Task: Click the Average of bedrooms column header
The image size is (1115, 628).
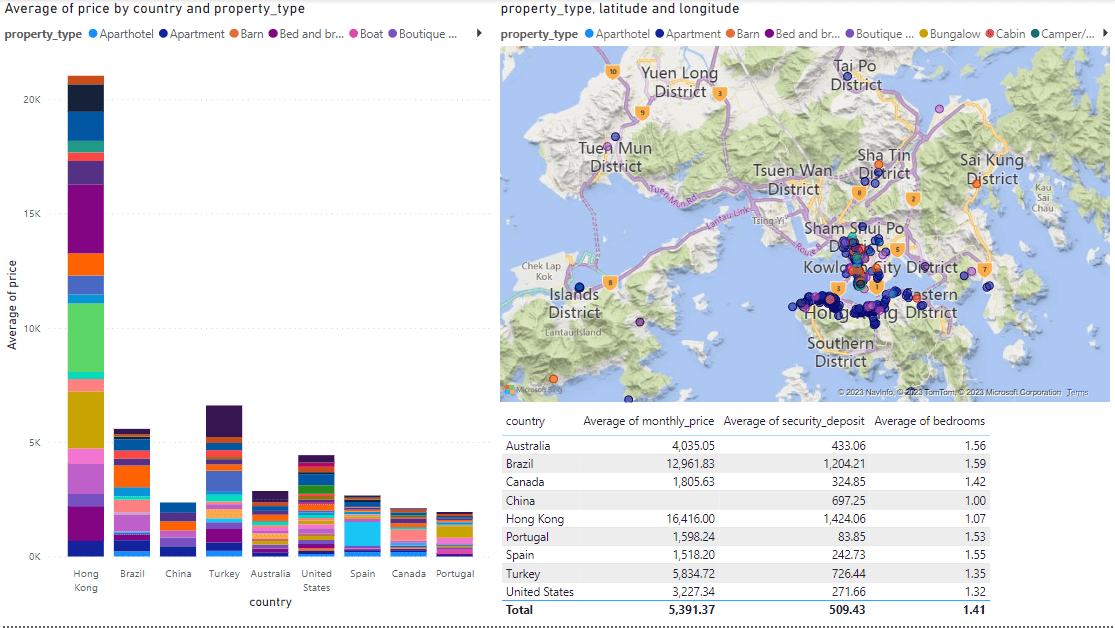Action: [929, 421]
